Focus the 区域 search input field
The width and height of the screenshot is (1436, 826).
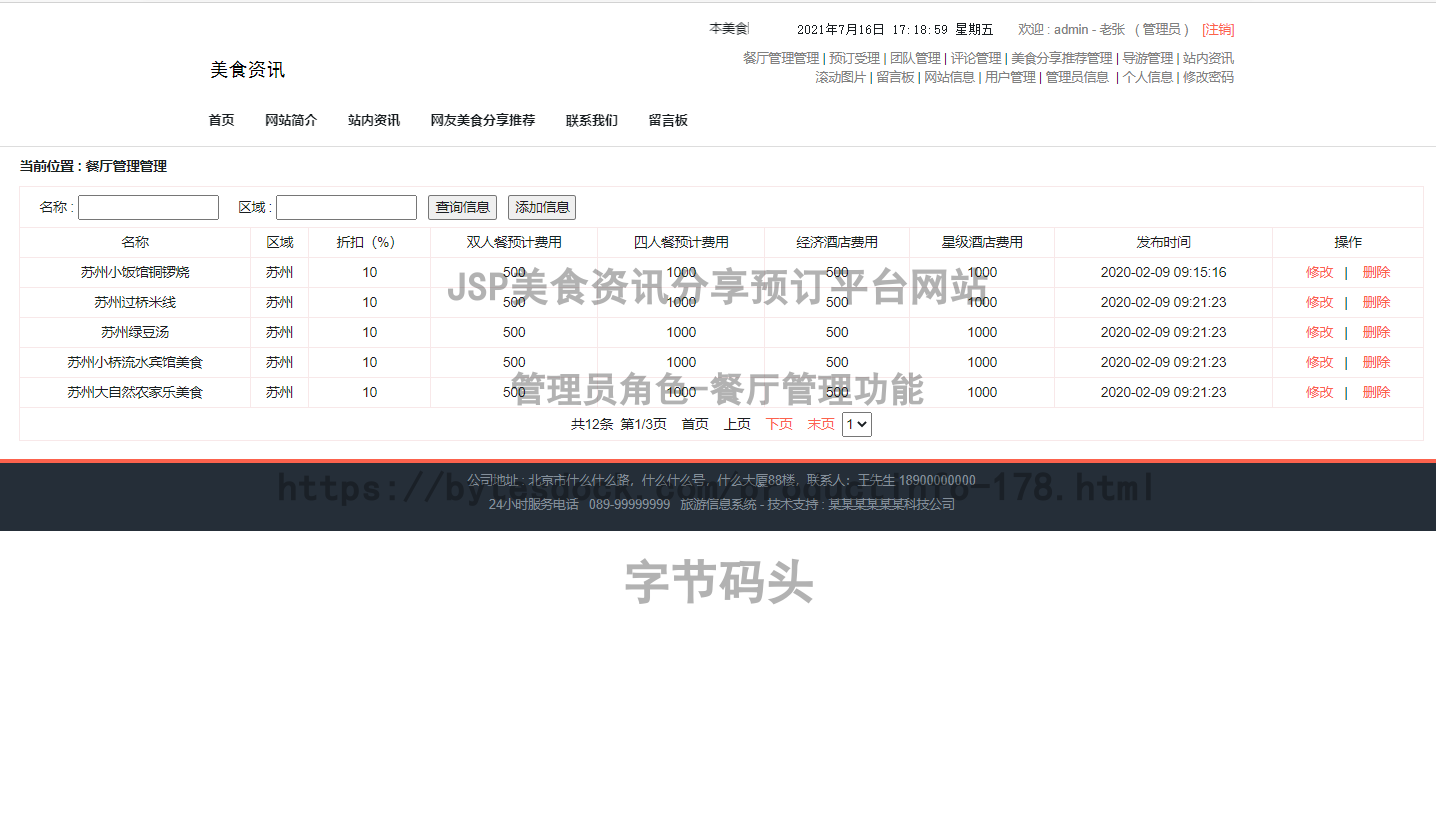tap(346, 207)
